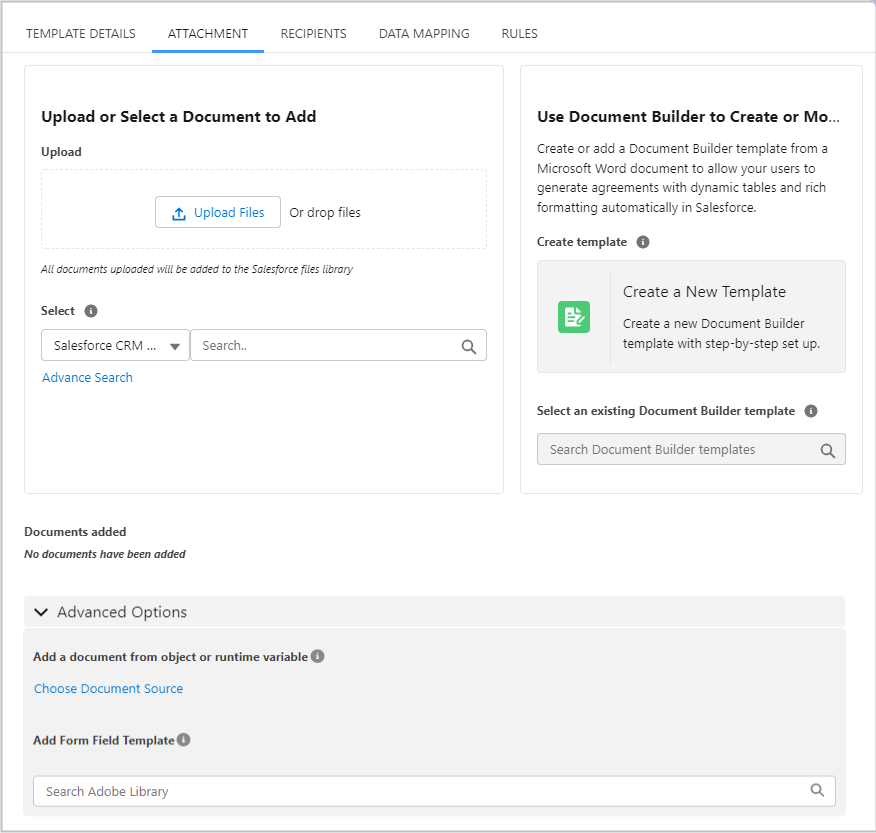The image size is (876, 833).
Task: Switch to the Data Mapping tab
Action: [x=423, y=33]
